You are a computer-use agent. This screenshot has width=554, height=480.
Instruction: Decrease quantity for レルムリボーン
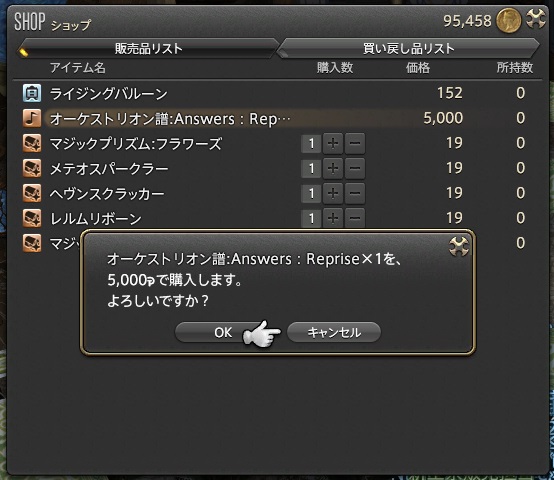pyautogui.click(x=355, y=218)
